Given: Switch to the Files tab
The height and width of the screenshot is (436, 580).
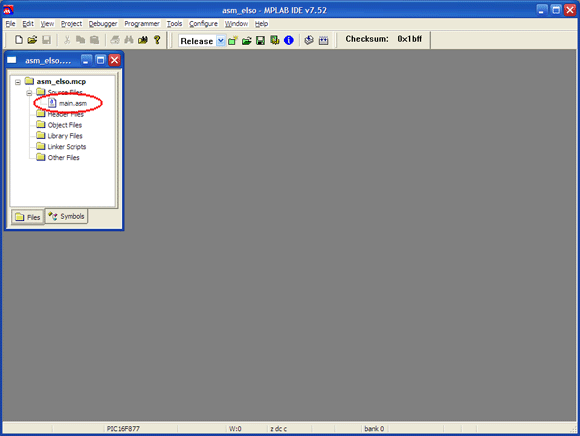Looking at the screenshot, I should 28,217.
